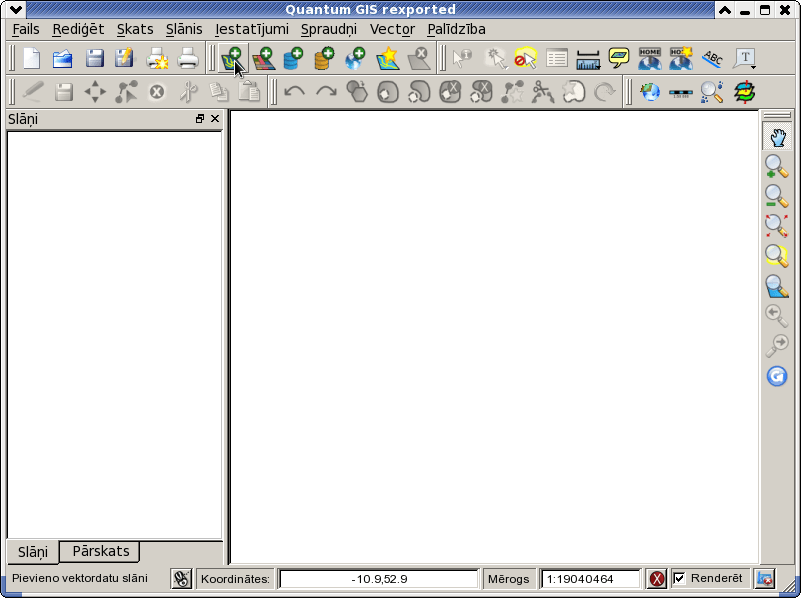Add a WMS layer with globe icon
The height and width of the screenshot is (598, 801).
pos(356,58)
